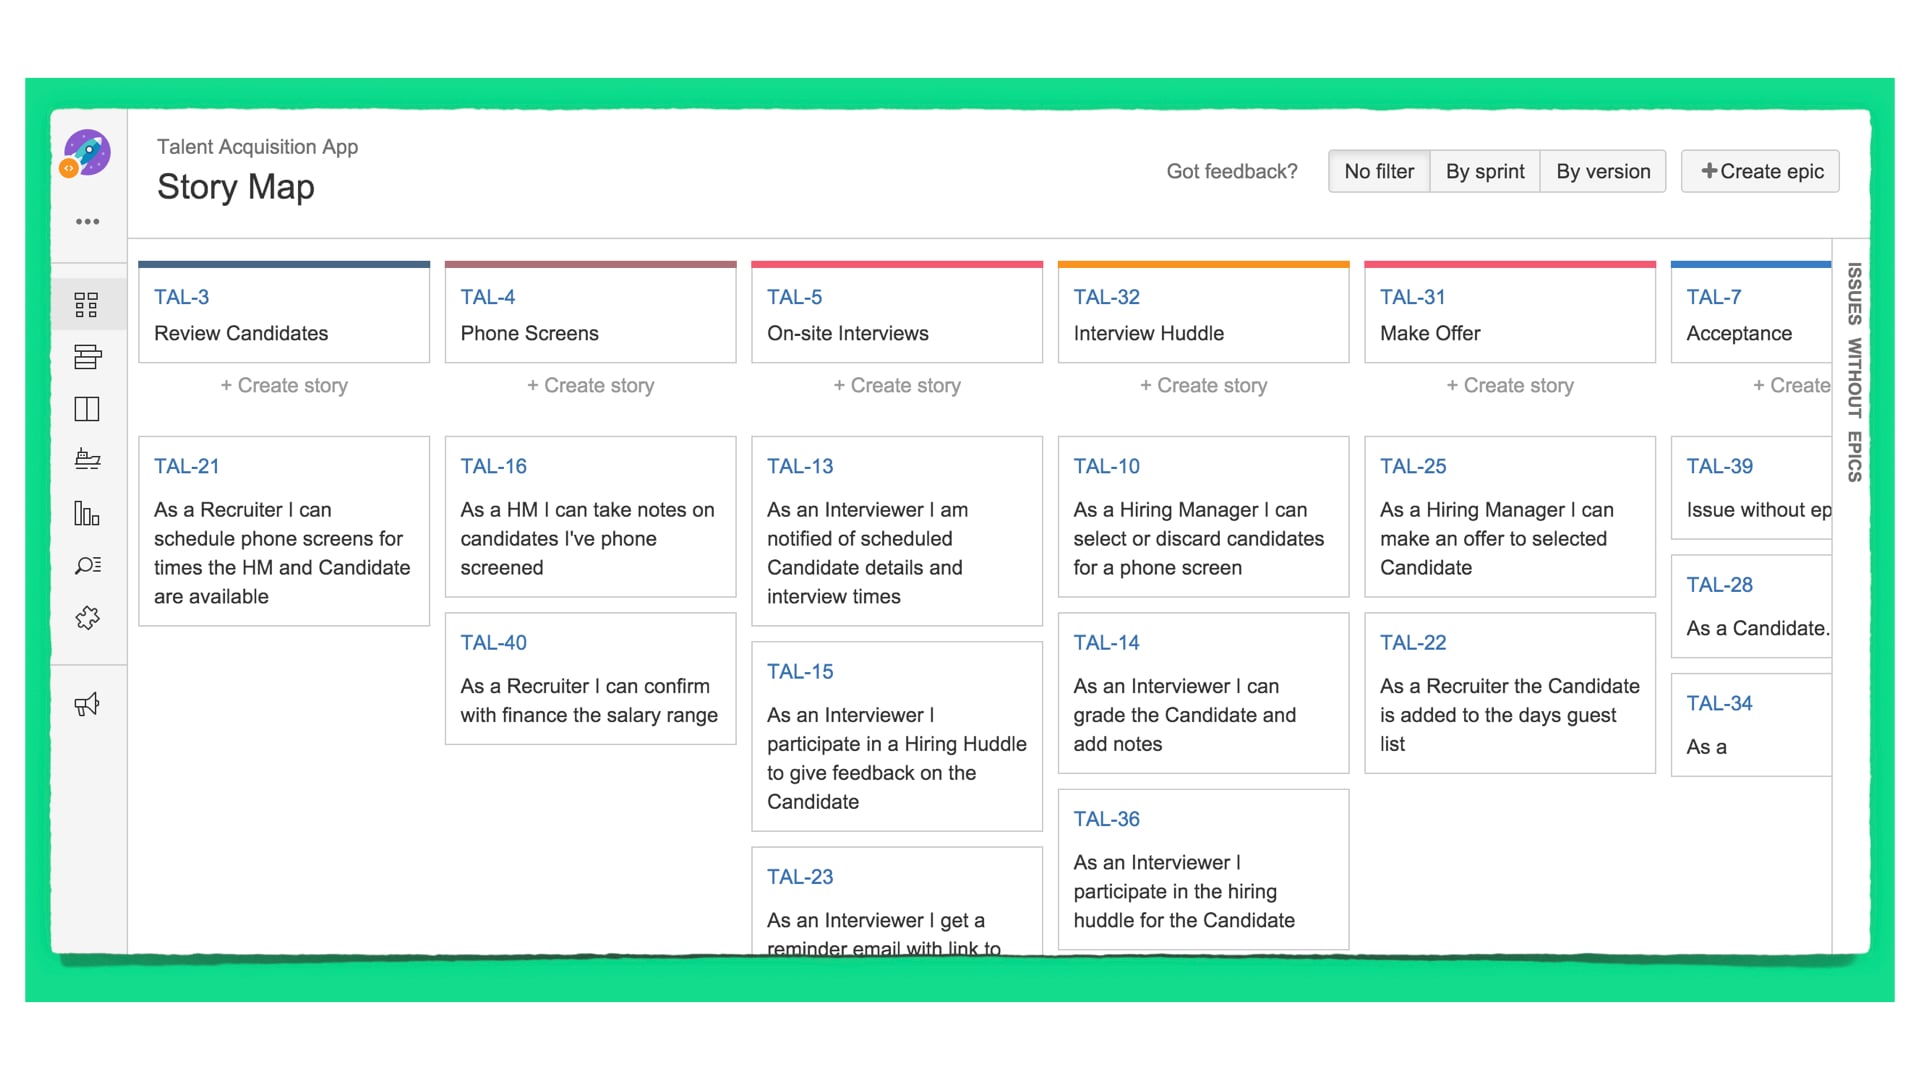Screen dimensions: 1920x1080
Task: Open the add-ons puzzle piece icon
Action: click(x=87, y=618)
